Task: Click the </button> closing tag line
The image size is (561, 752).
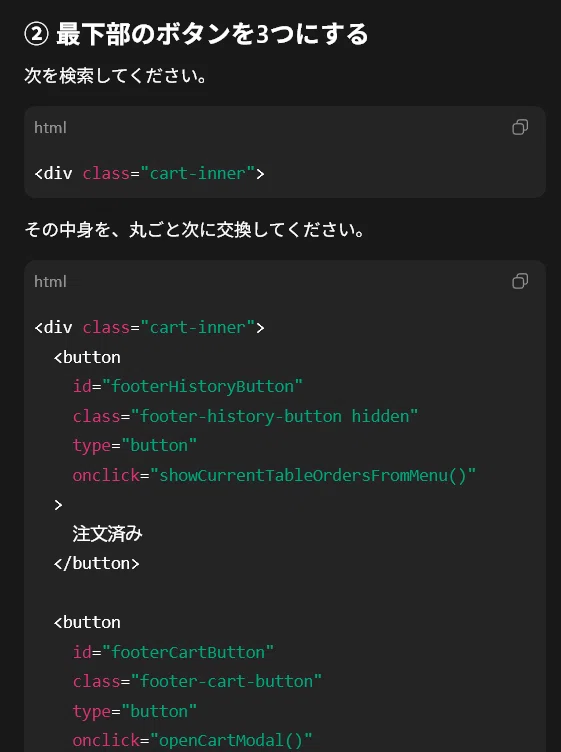Action: click(x=96, y=563)
